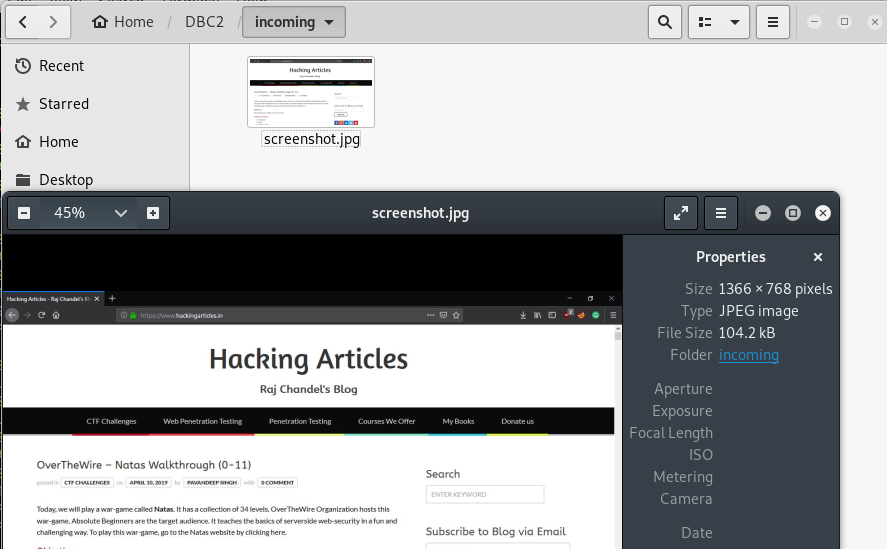Bookmark page with the star icon
This screenshot has width=887, height=549.
click(x=456, y=315)
